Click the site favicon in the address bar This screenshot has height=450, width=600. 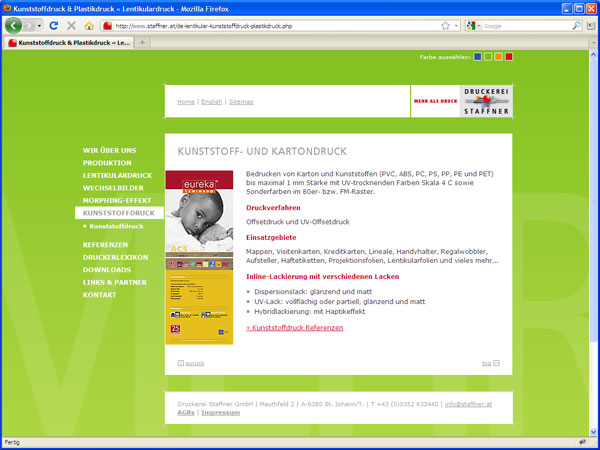click(108, 26)
